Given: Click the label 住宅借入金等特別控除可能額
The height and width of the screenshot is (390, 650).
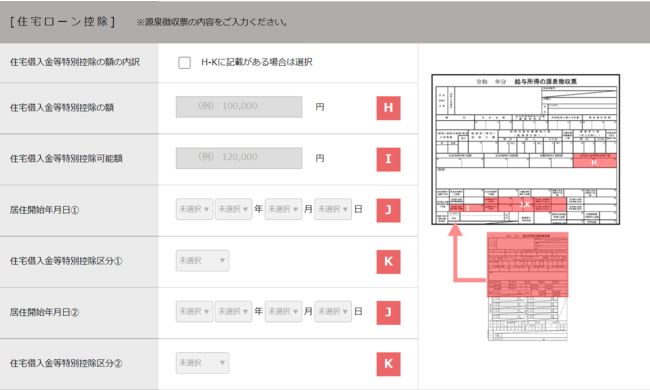Looking at the screenshot, I should (66, 158).
